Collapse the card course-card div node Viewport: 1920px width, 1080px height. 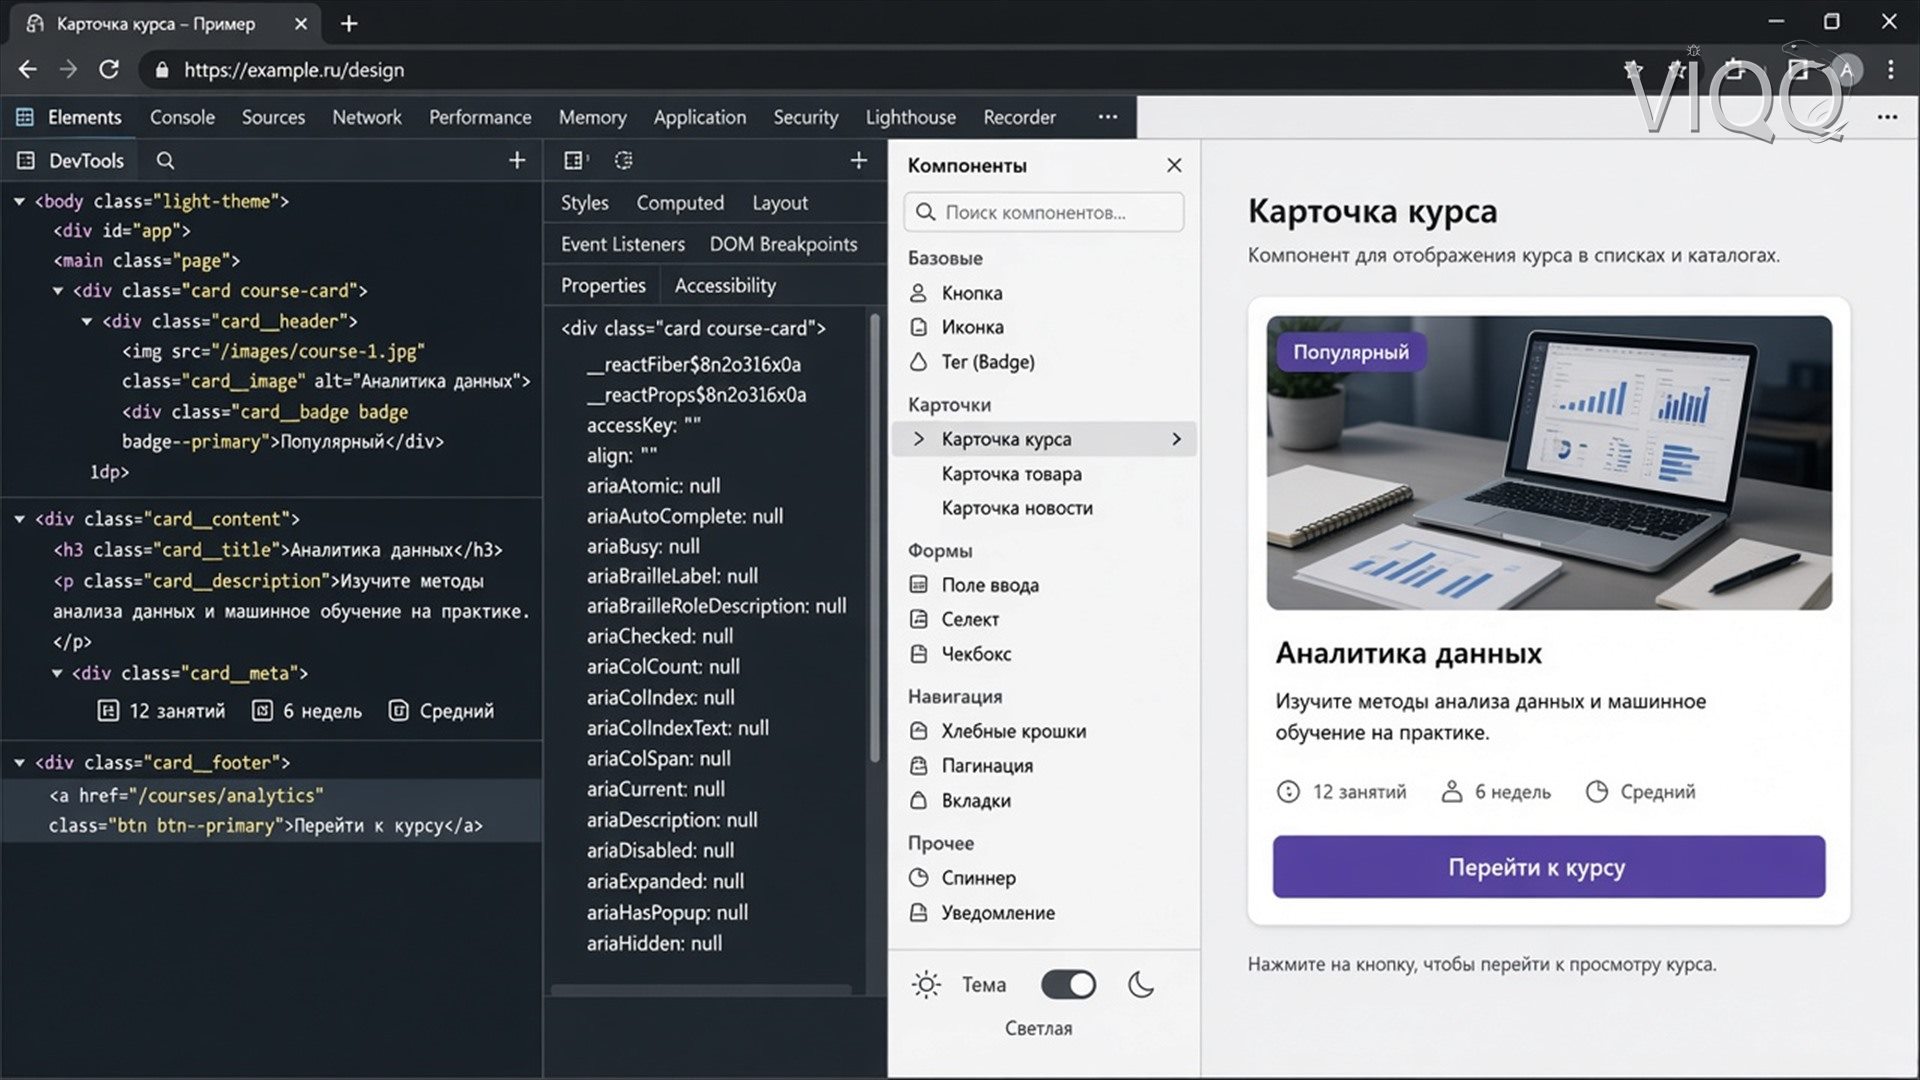point(58,291)
